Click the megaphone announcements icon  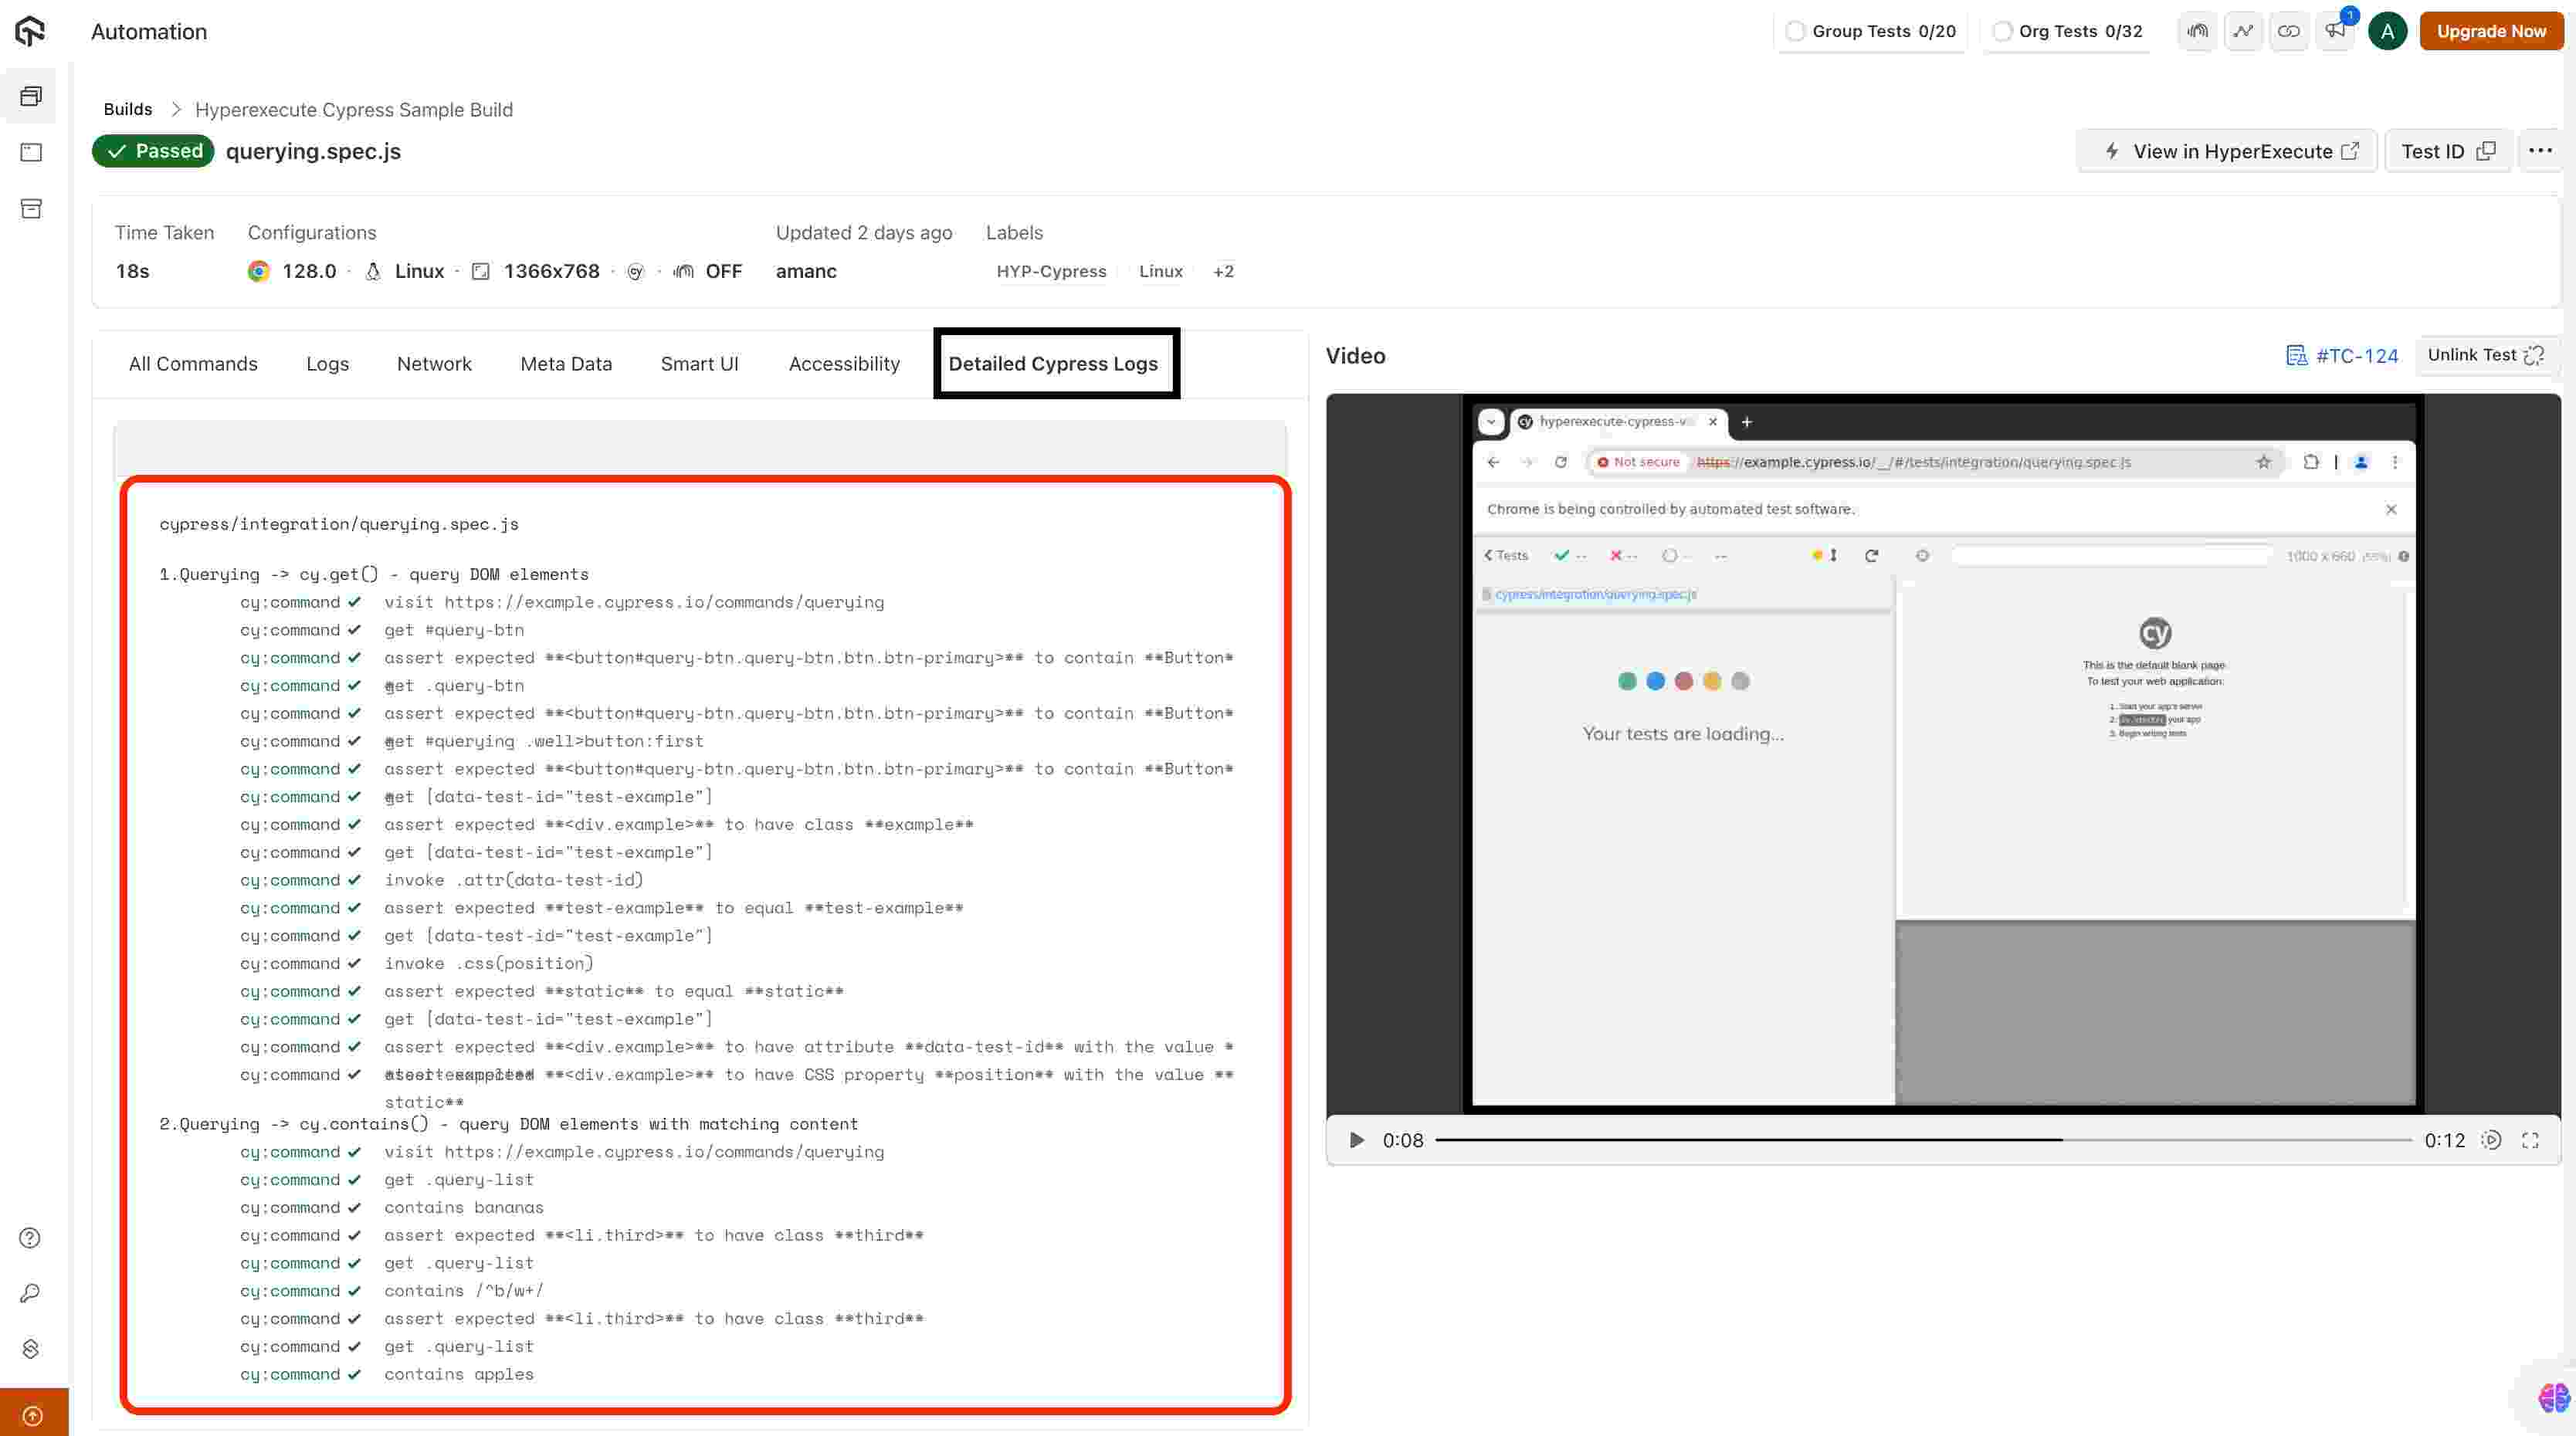click(x=2334, y=31)
